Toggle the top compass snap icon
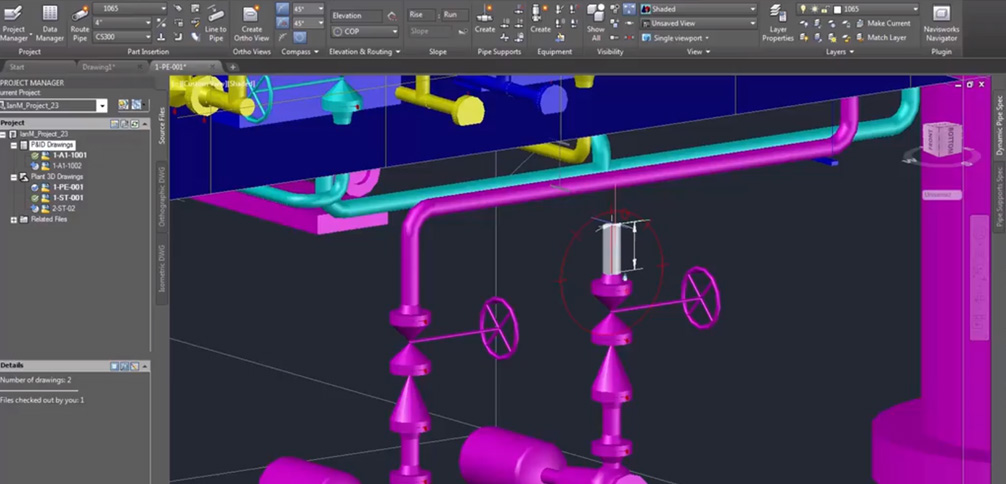Viewport: 1006px width, 484px height. pyautogui.click(x=283, y=9)
